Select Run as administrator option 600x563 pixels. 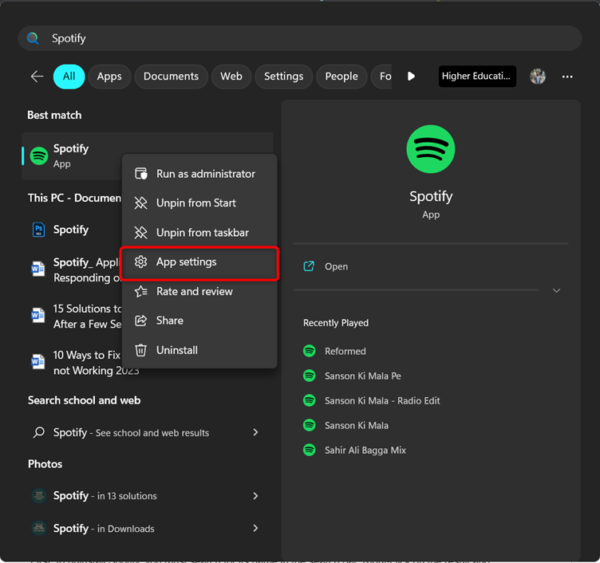click(x=205, y=174)
